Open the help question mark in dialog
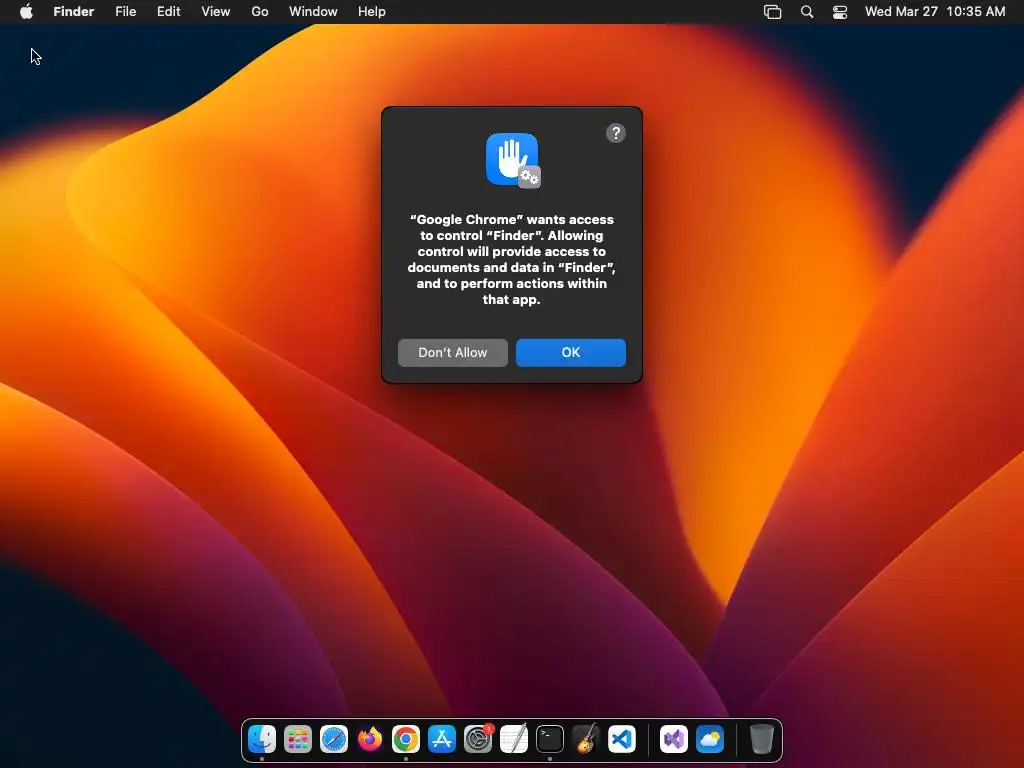This screenshot has height=768, width=1024. pos(616,133)
